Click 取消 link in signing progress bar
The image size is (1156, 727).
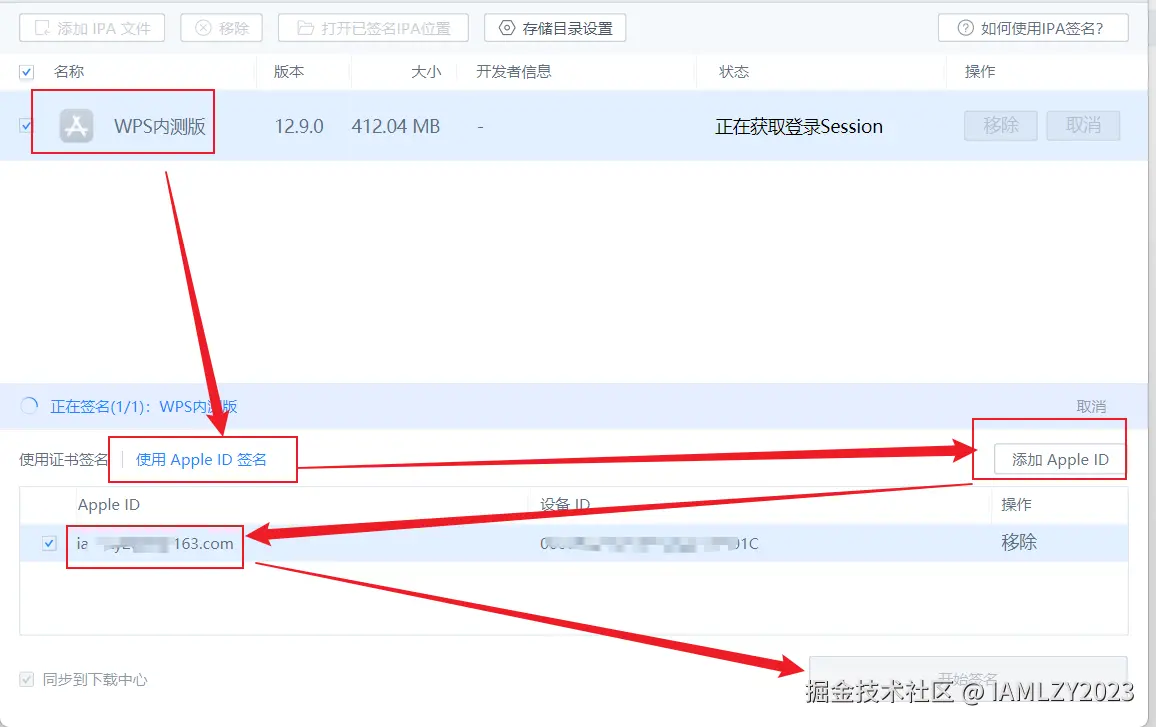[1091, 406]
